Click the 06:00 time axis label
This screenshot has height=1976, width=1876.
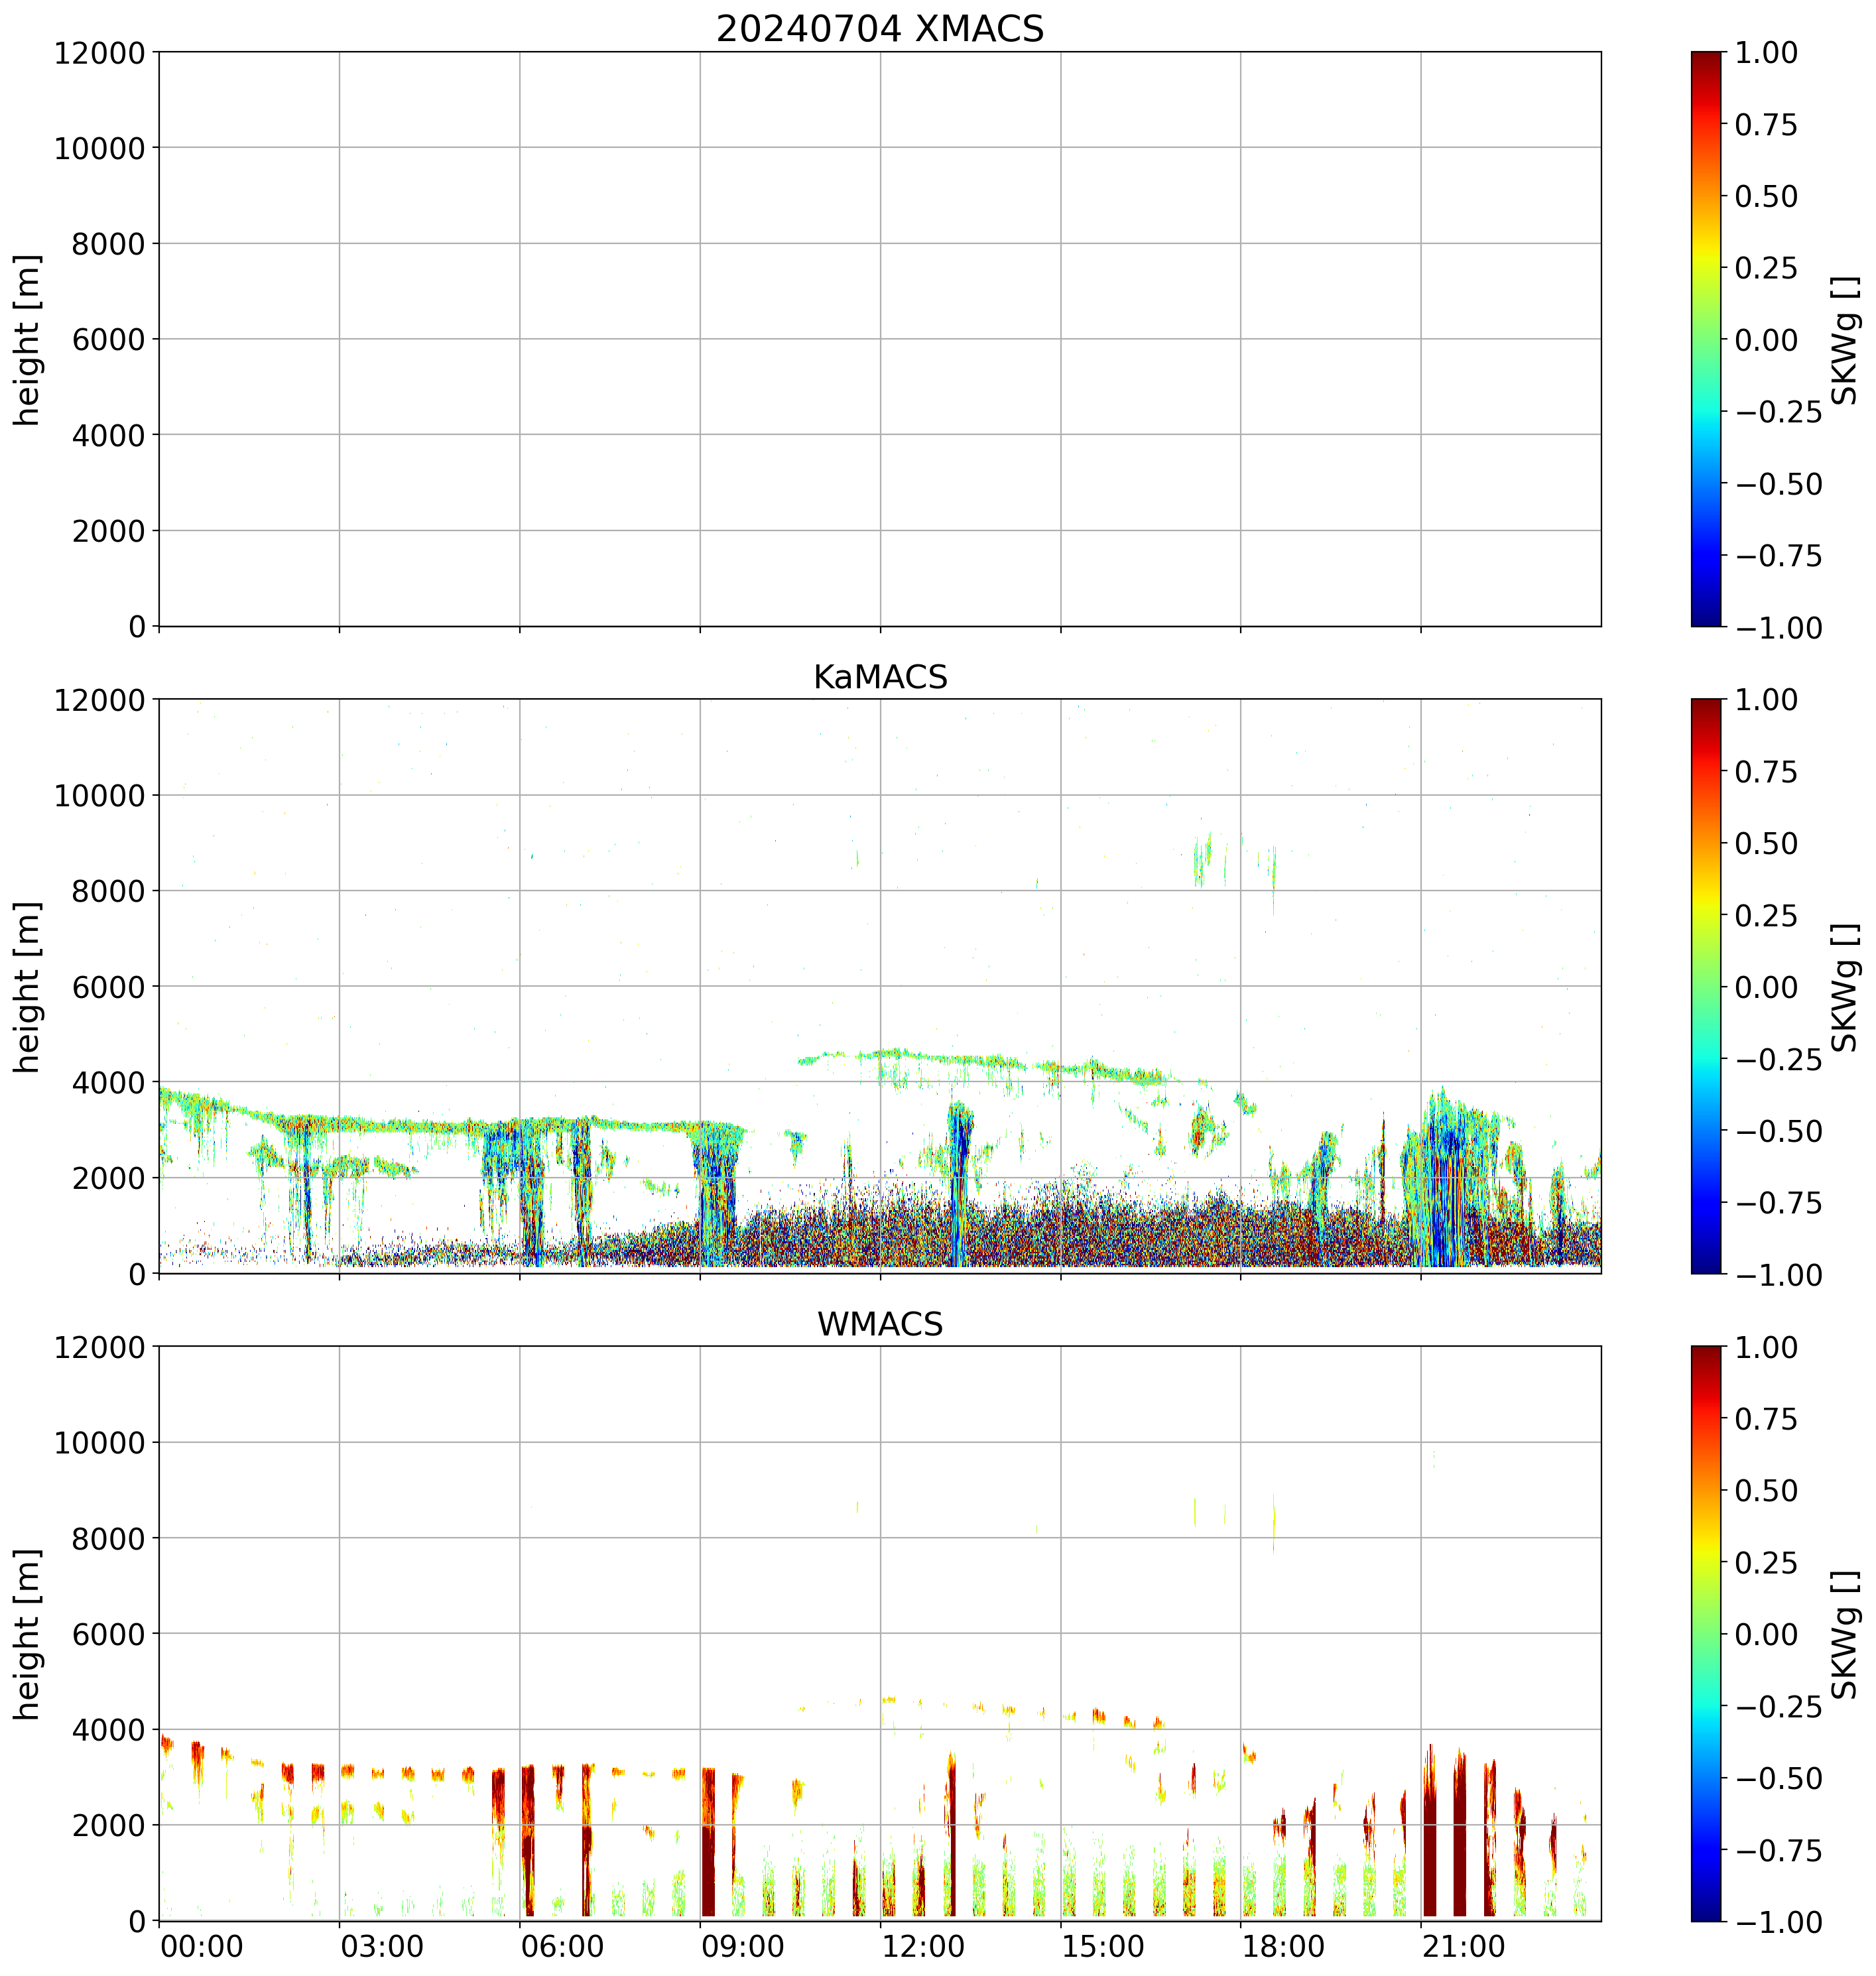click(562, 1947)
